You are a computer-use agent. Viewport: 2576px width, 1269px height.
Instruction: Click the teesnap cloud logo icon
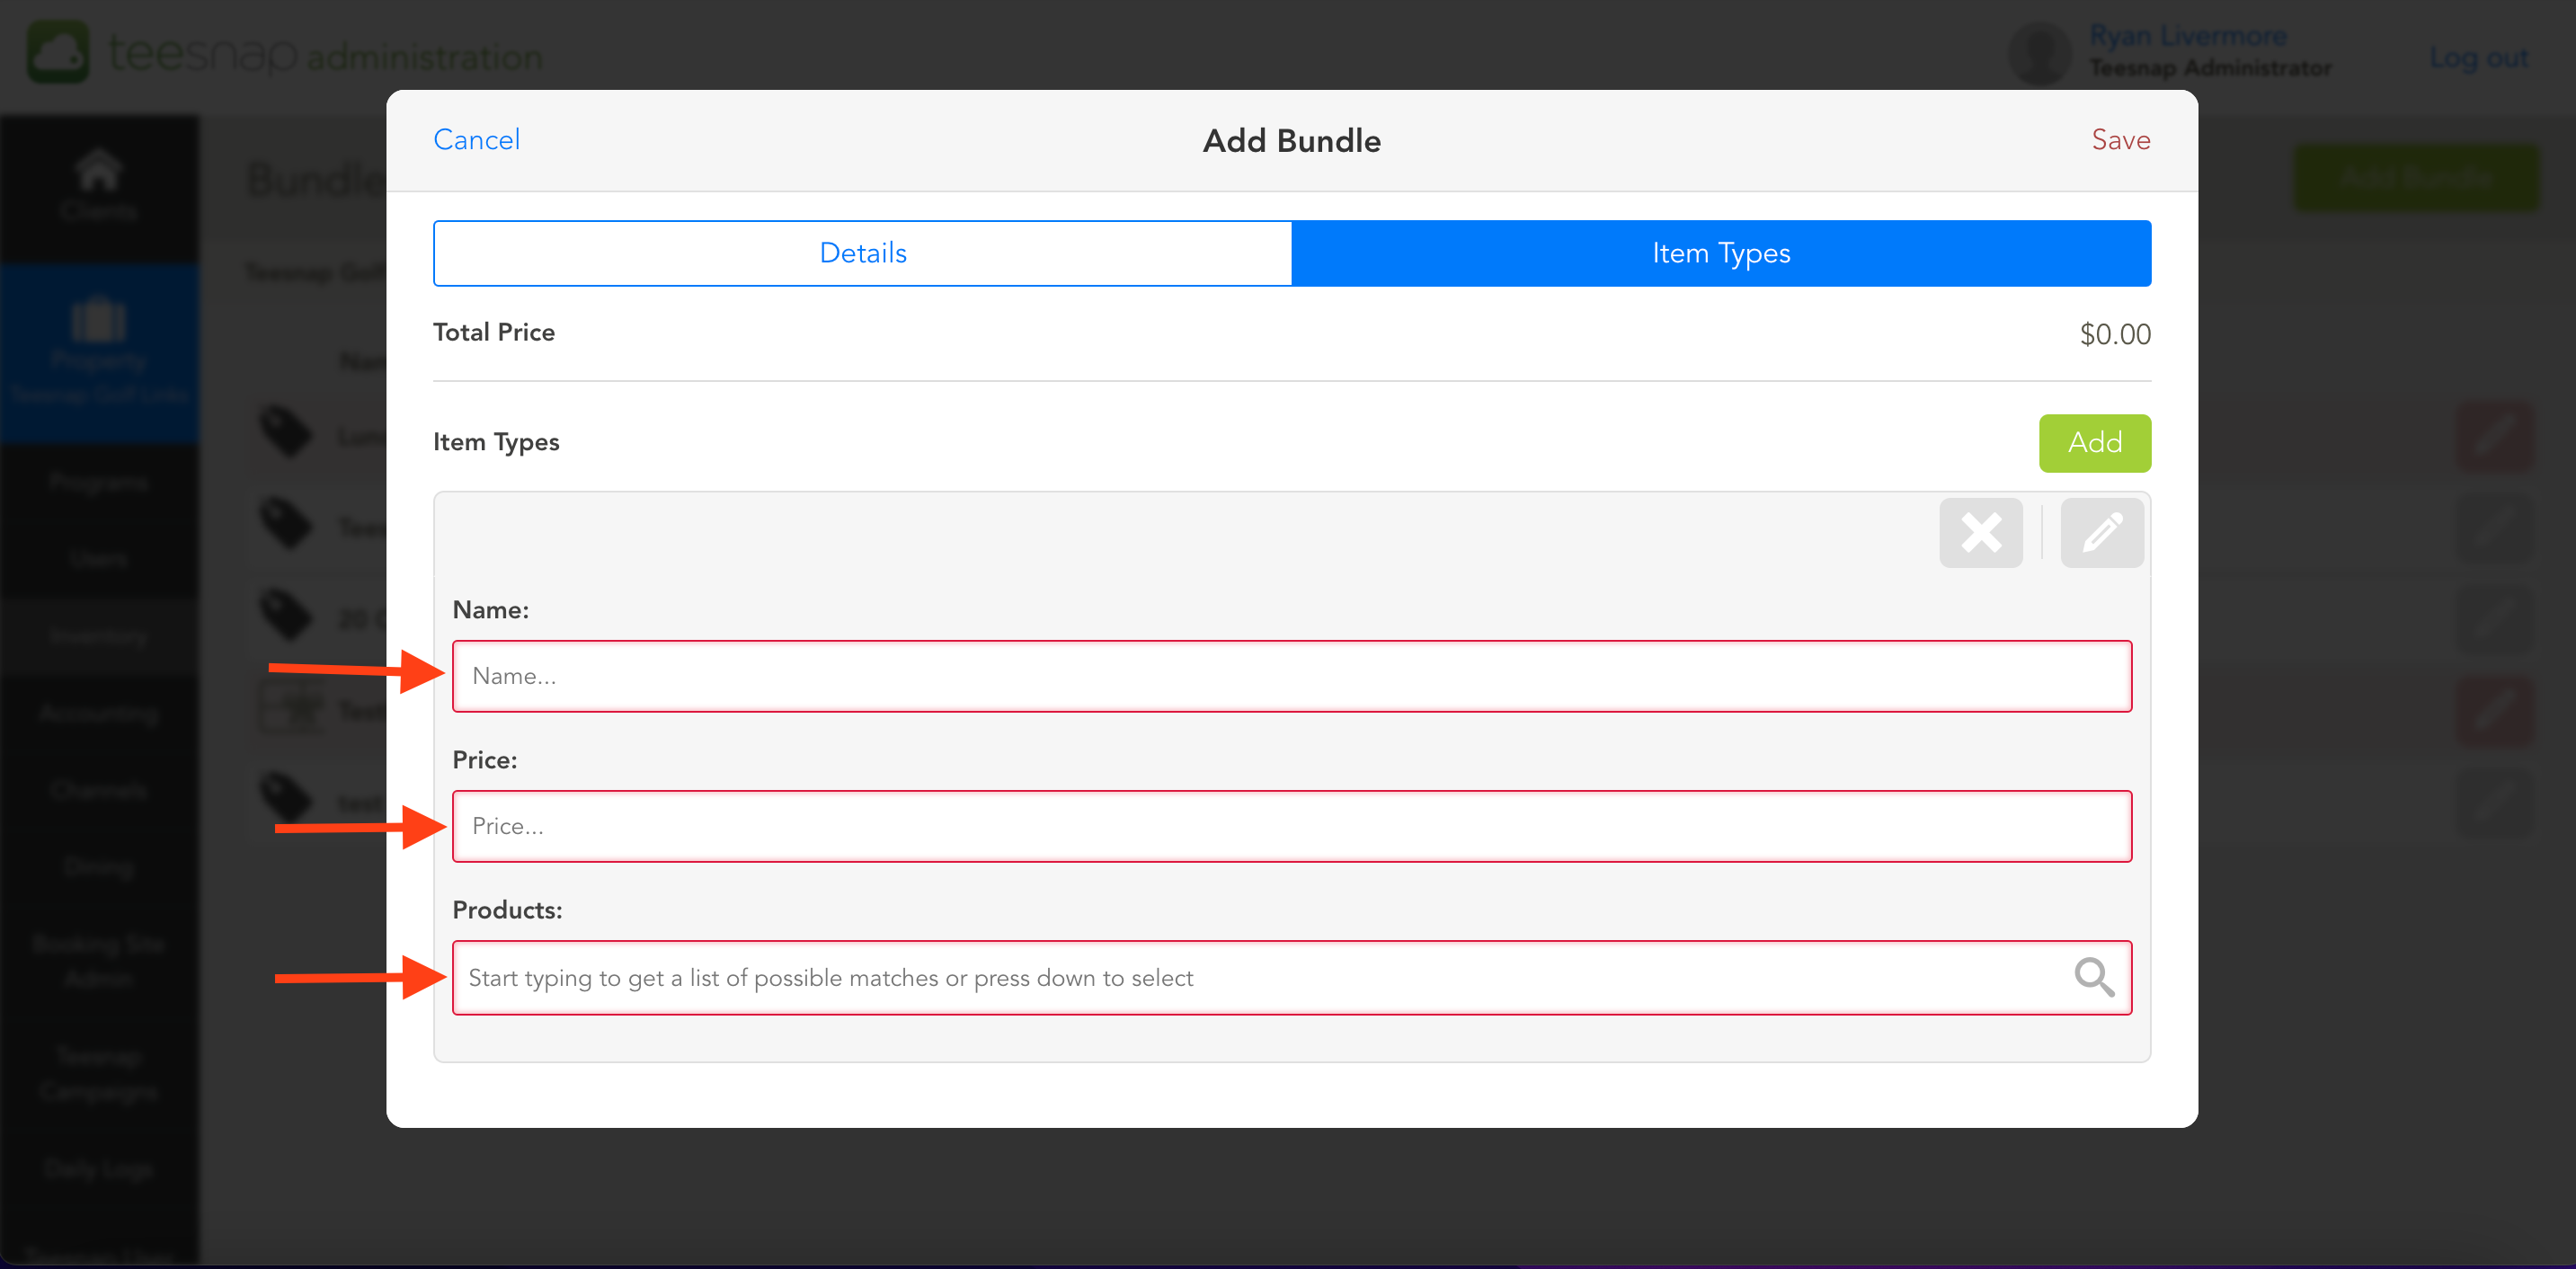[58, 52]
